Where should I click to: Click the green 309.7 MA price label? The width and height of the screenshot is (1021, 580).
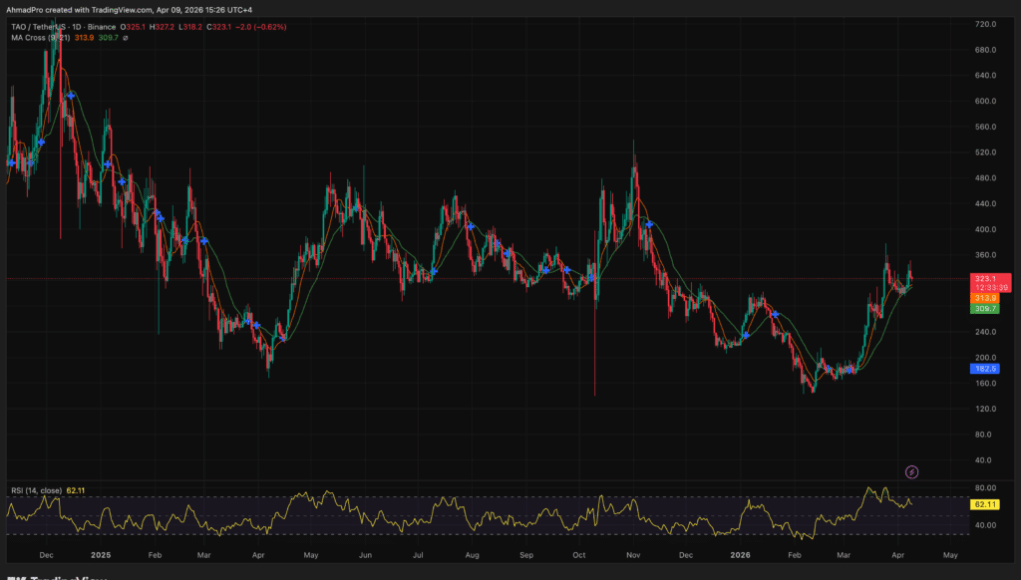pos(985,309)
